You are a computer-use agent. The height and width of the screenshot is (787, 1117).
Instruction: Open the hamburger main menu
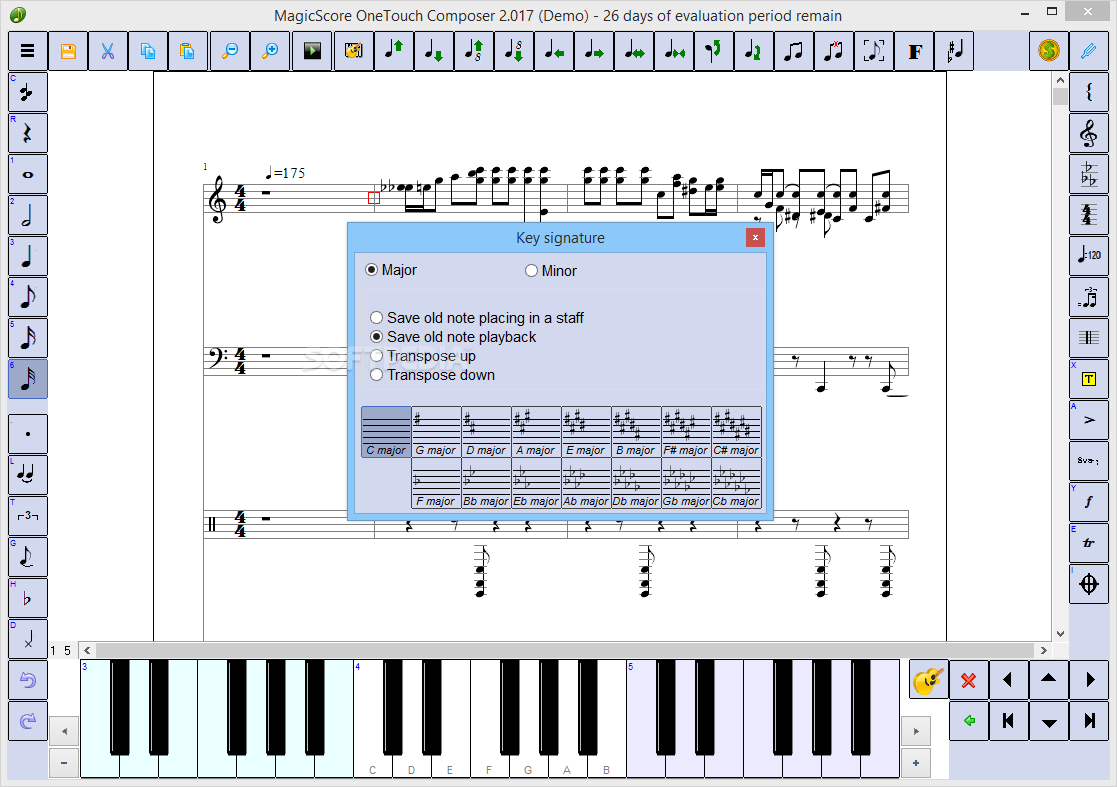pyautogui.click(x=28, y=51)
